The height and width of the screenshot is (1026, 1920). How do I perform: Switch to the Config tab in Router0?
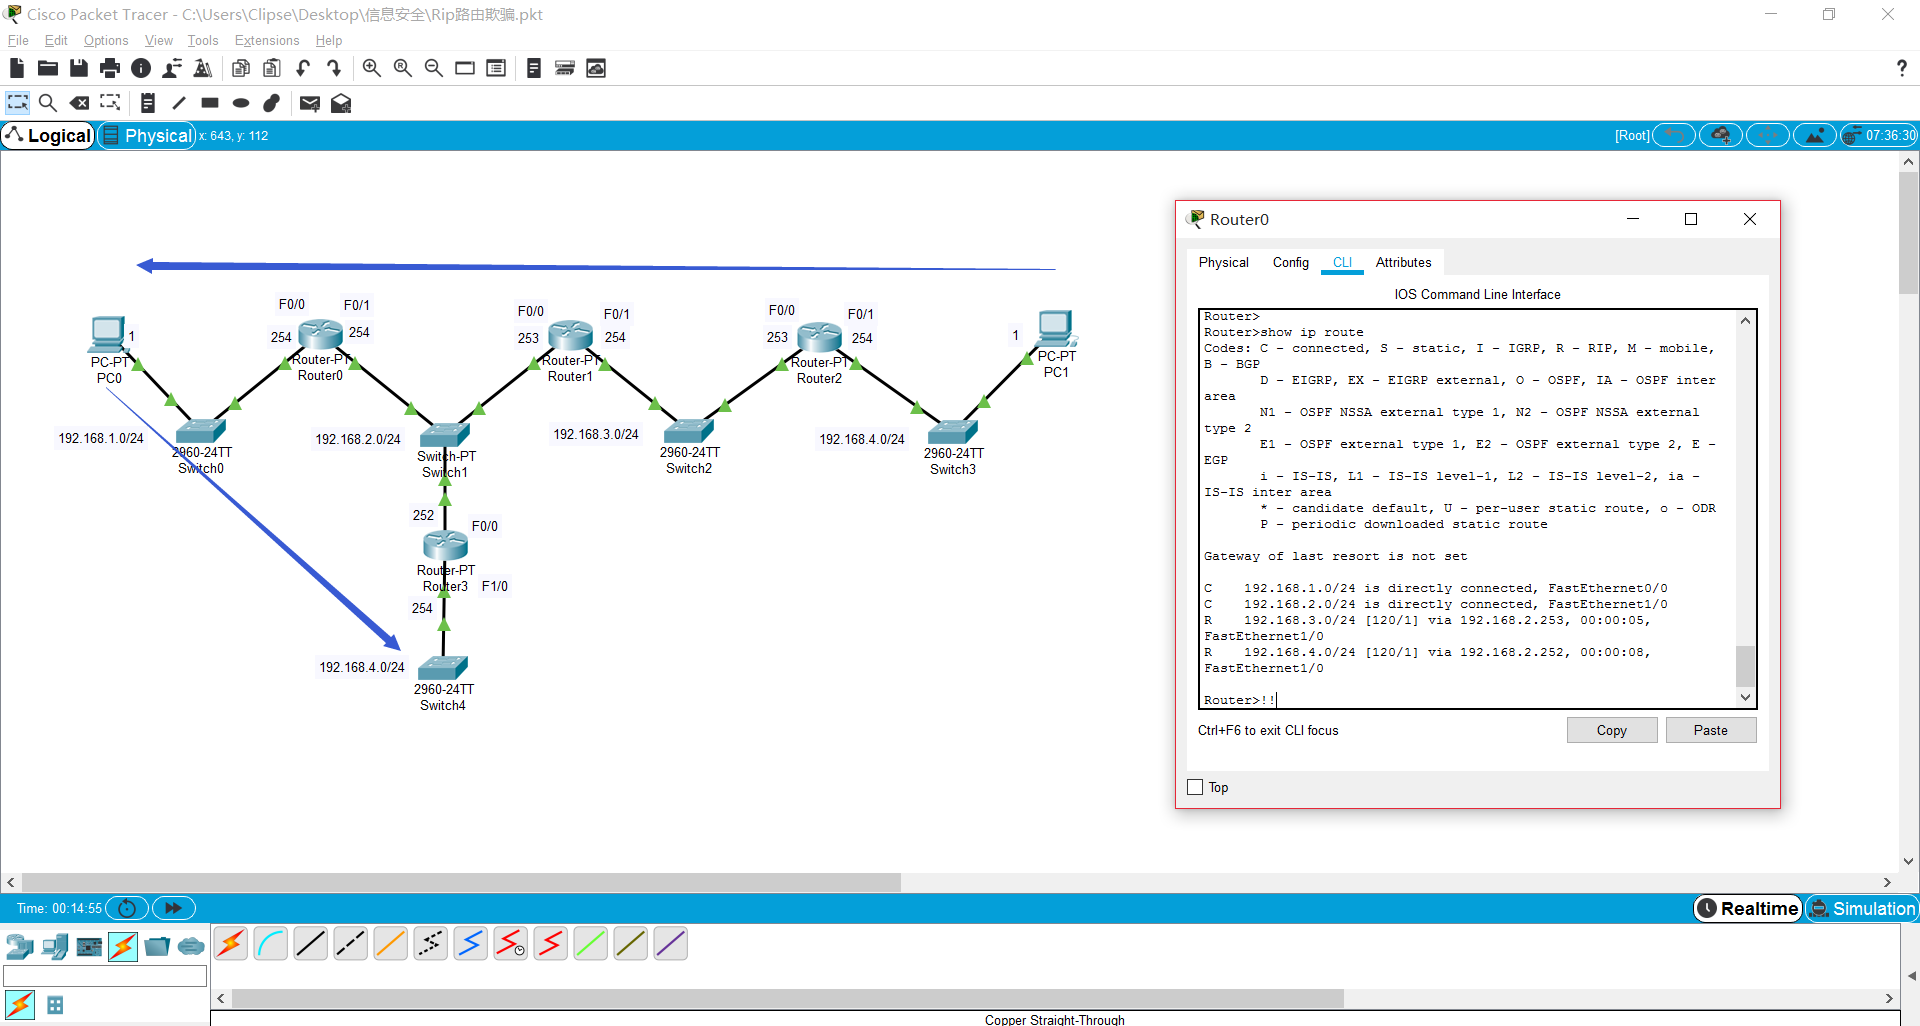click(x=1290, y=262)
